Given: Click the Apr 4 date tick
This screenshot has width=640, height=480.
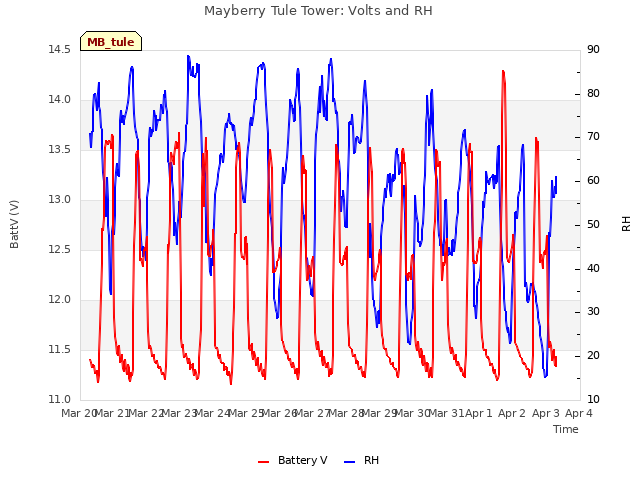Looking at the screenshot, I should [579, 413].
